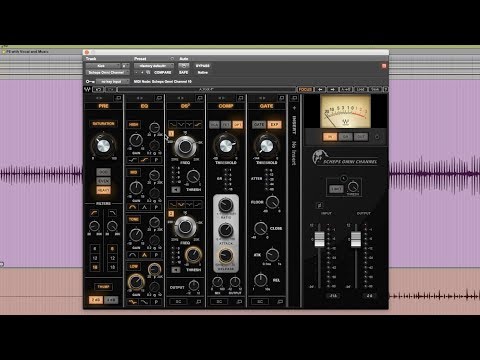Open the COMP module expand-view icon

[240, 98]
